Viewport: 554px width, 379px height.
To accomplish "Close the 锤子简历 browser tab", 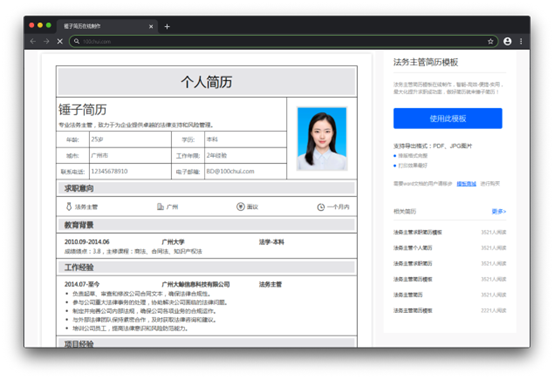I will point(151,26).
